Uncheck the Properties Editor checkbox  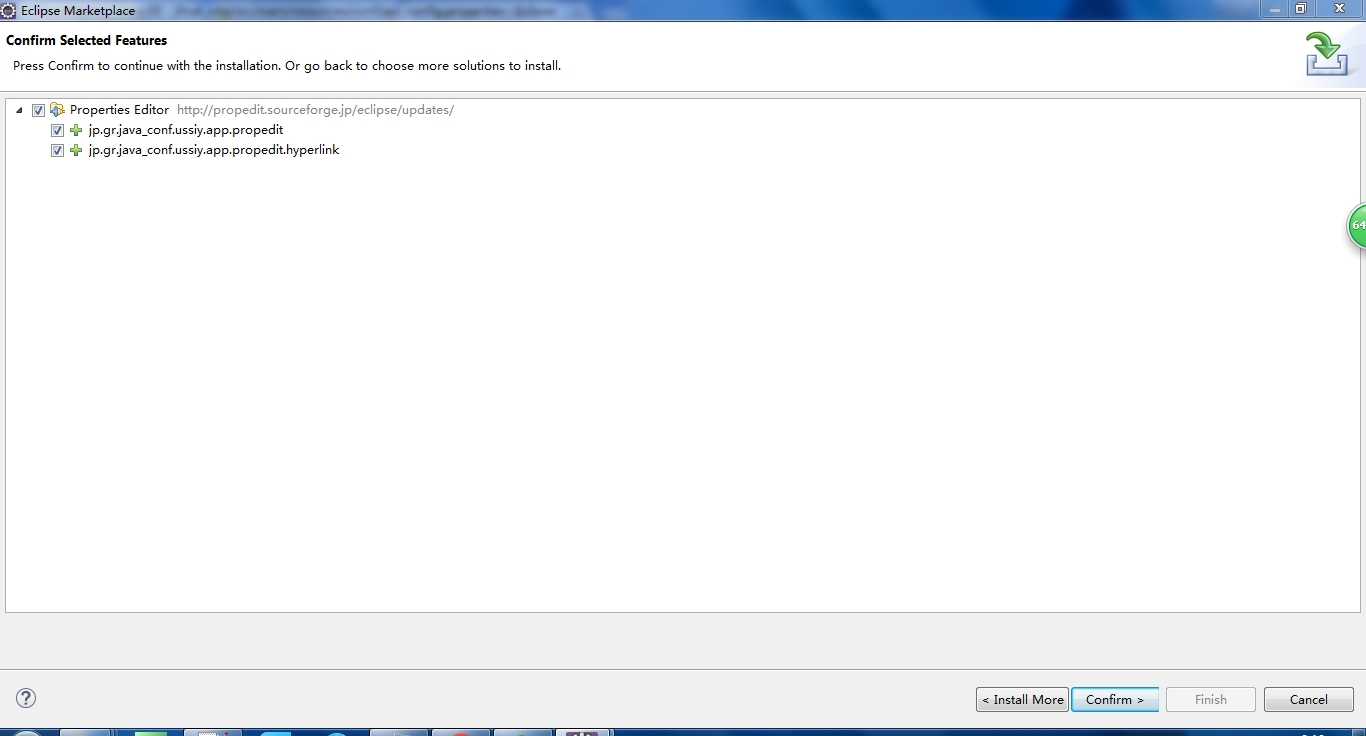[x=39, y=110]
